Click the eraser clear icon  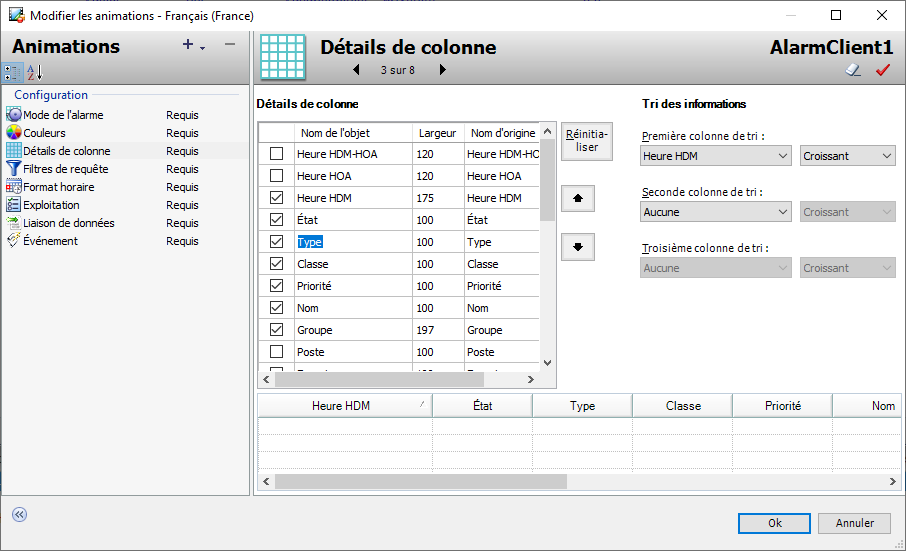(853, 70)
